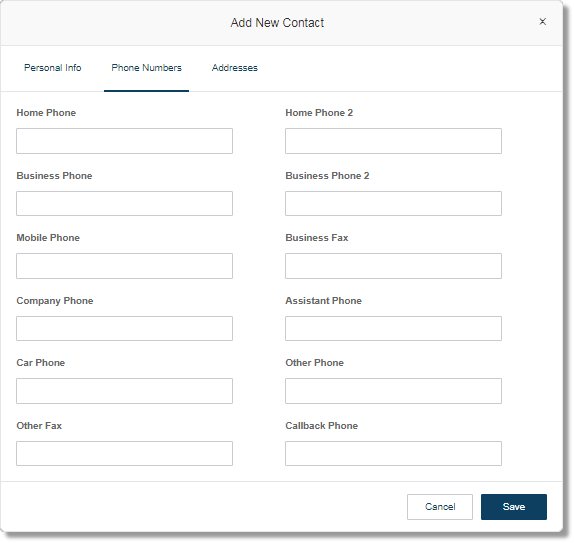Click the Mobile Phone input box
Screen dimensions: 574x543
click(124, 266)
